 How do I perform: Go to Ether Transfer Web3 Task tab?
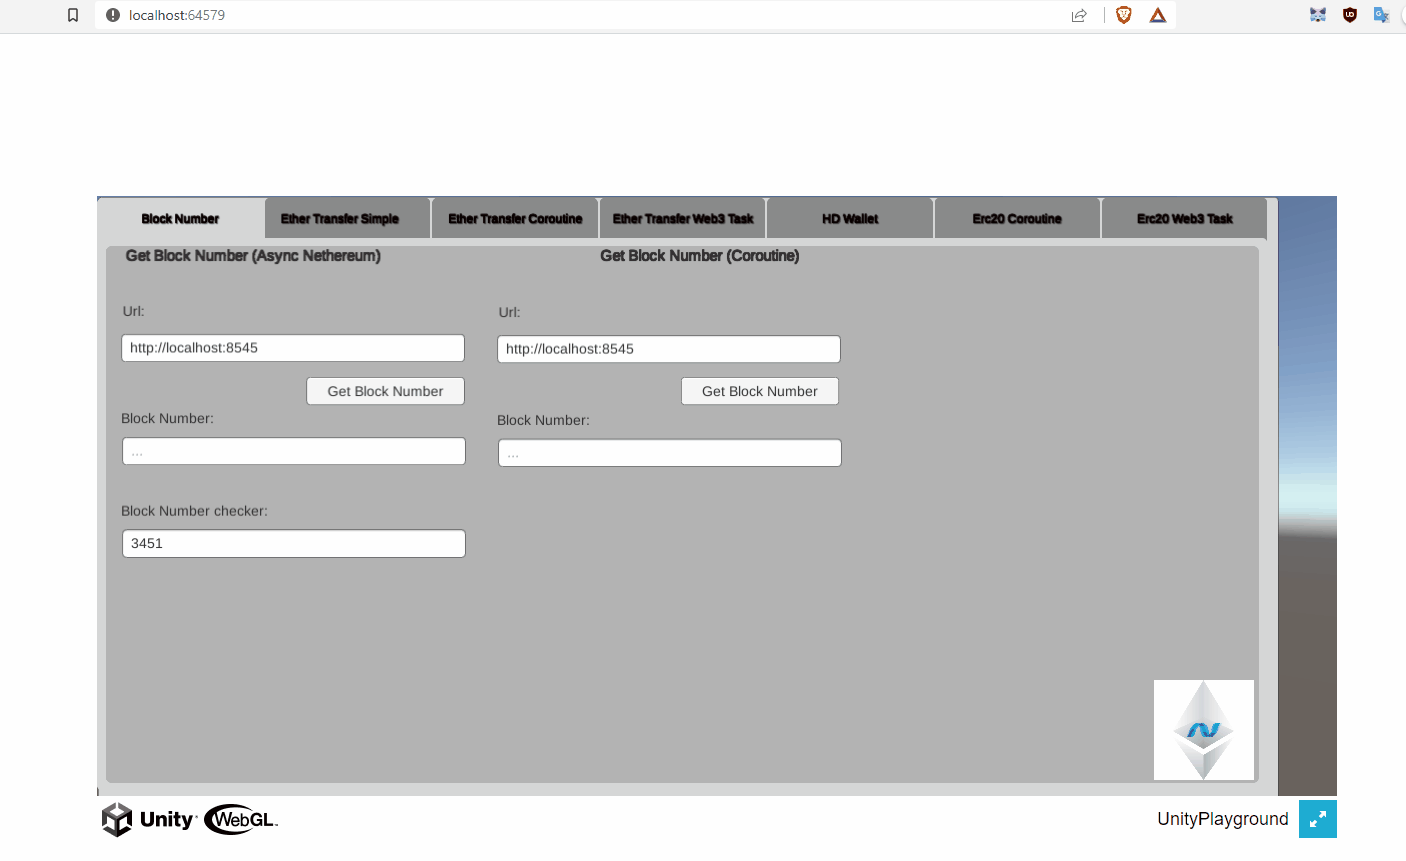click(x=683, y=218)
